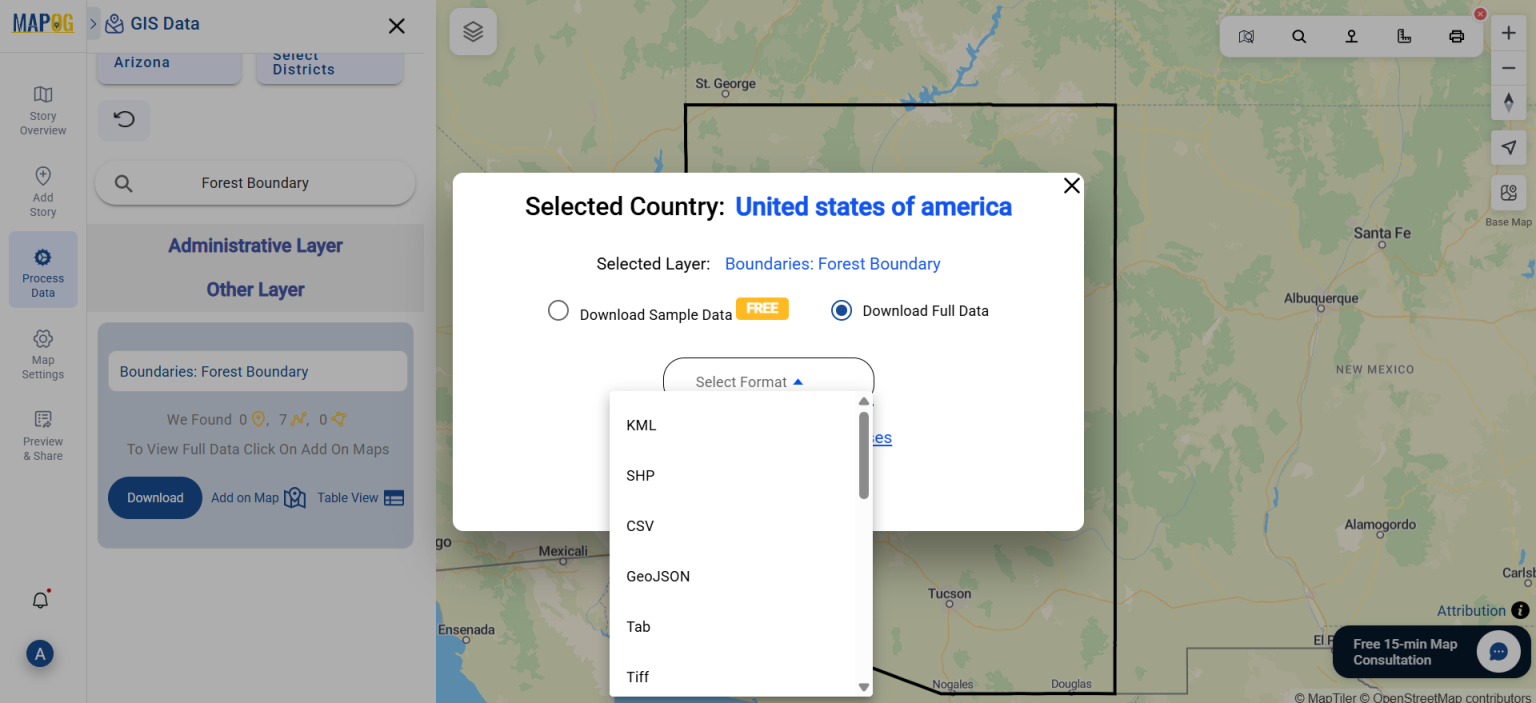
Task: Click the Download button for Forest Boundary
Action: coord(155,497)
